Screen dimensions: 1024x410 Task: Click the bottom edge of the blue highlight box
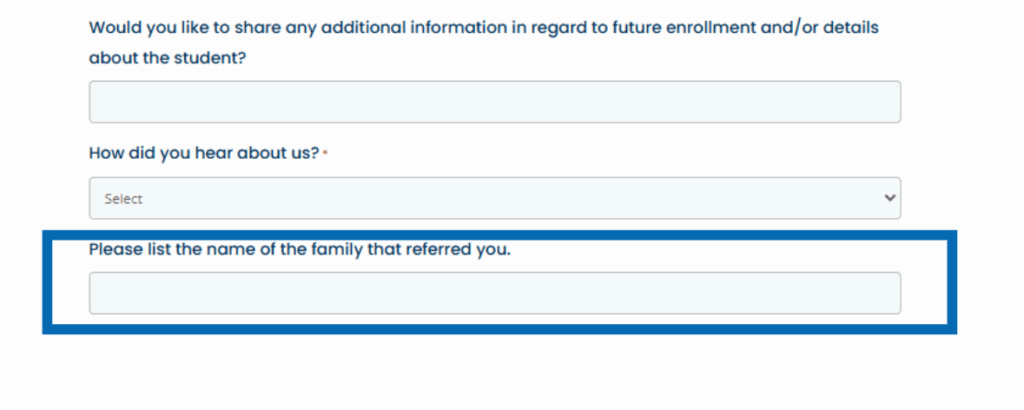[500, 329]
